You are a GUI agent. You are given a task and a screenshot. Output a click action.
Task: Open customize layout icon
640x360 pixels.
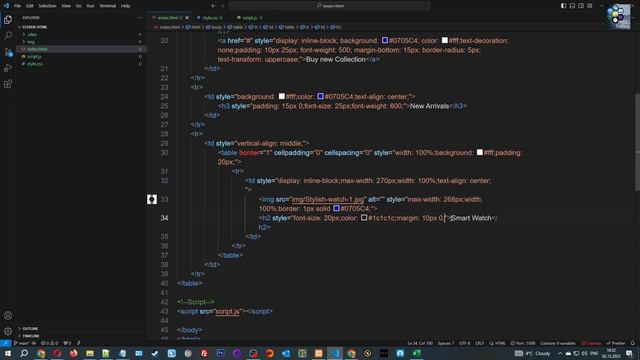pos(590,6)
